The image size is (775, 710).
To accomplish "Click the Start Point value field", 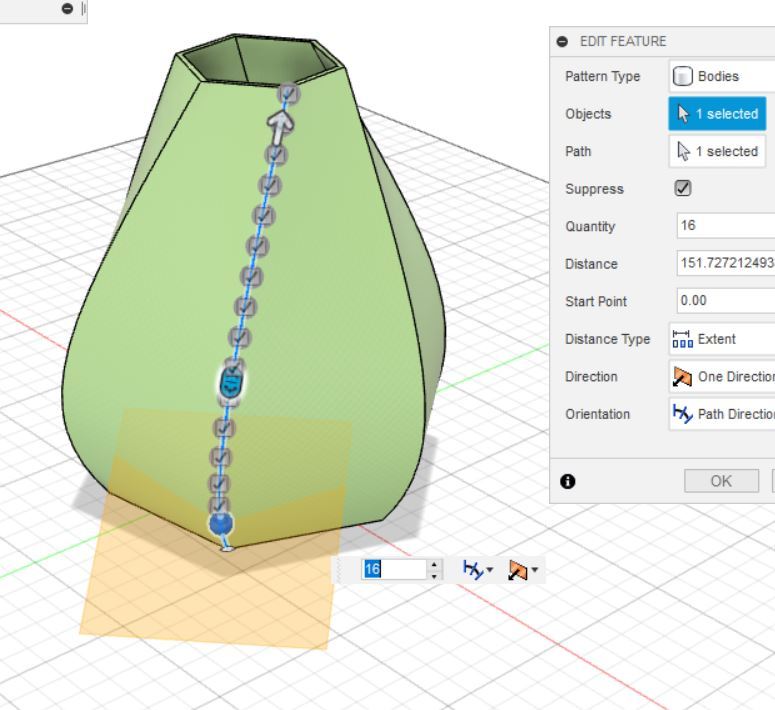I will (x=726, y=301).
